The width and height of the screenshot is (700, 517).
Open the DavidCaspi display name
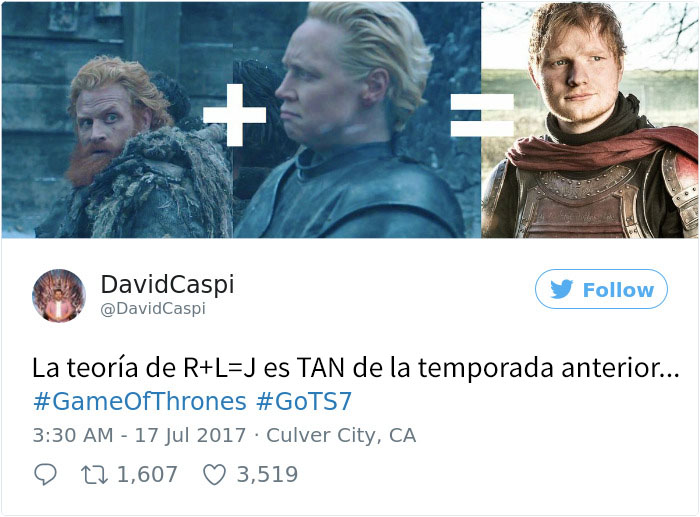click(x=167, y=284)
